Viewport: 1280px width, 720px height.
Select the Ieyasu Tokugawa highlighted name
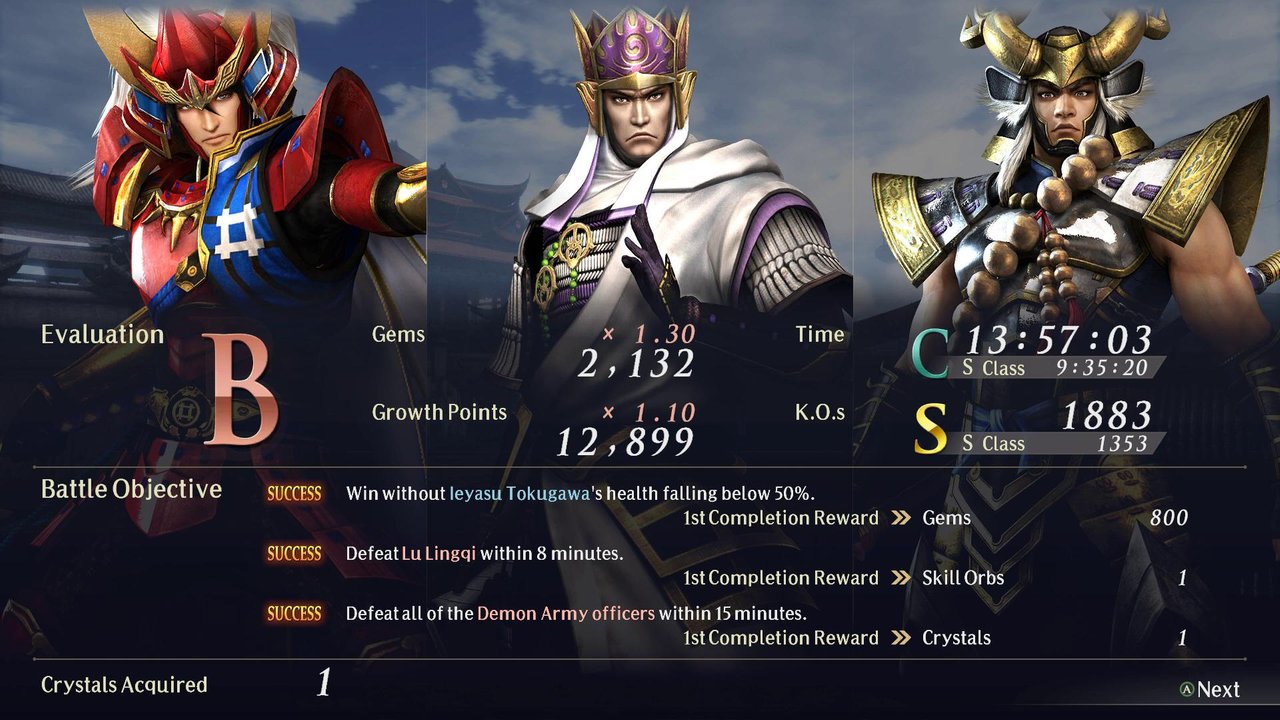pyautogui.click(x=515, y=493)
